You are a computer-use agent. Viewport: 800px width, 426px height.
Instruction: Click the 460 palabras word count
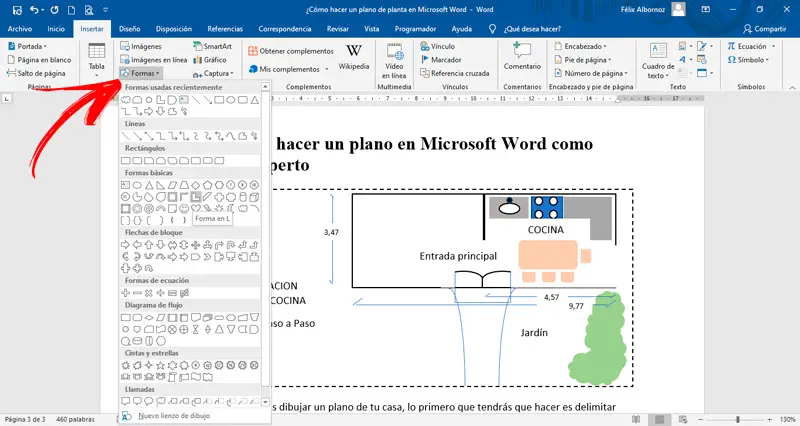point(75,419)
